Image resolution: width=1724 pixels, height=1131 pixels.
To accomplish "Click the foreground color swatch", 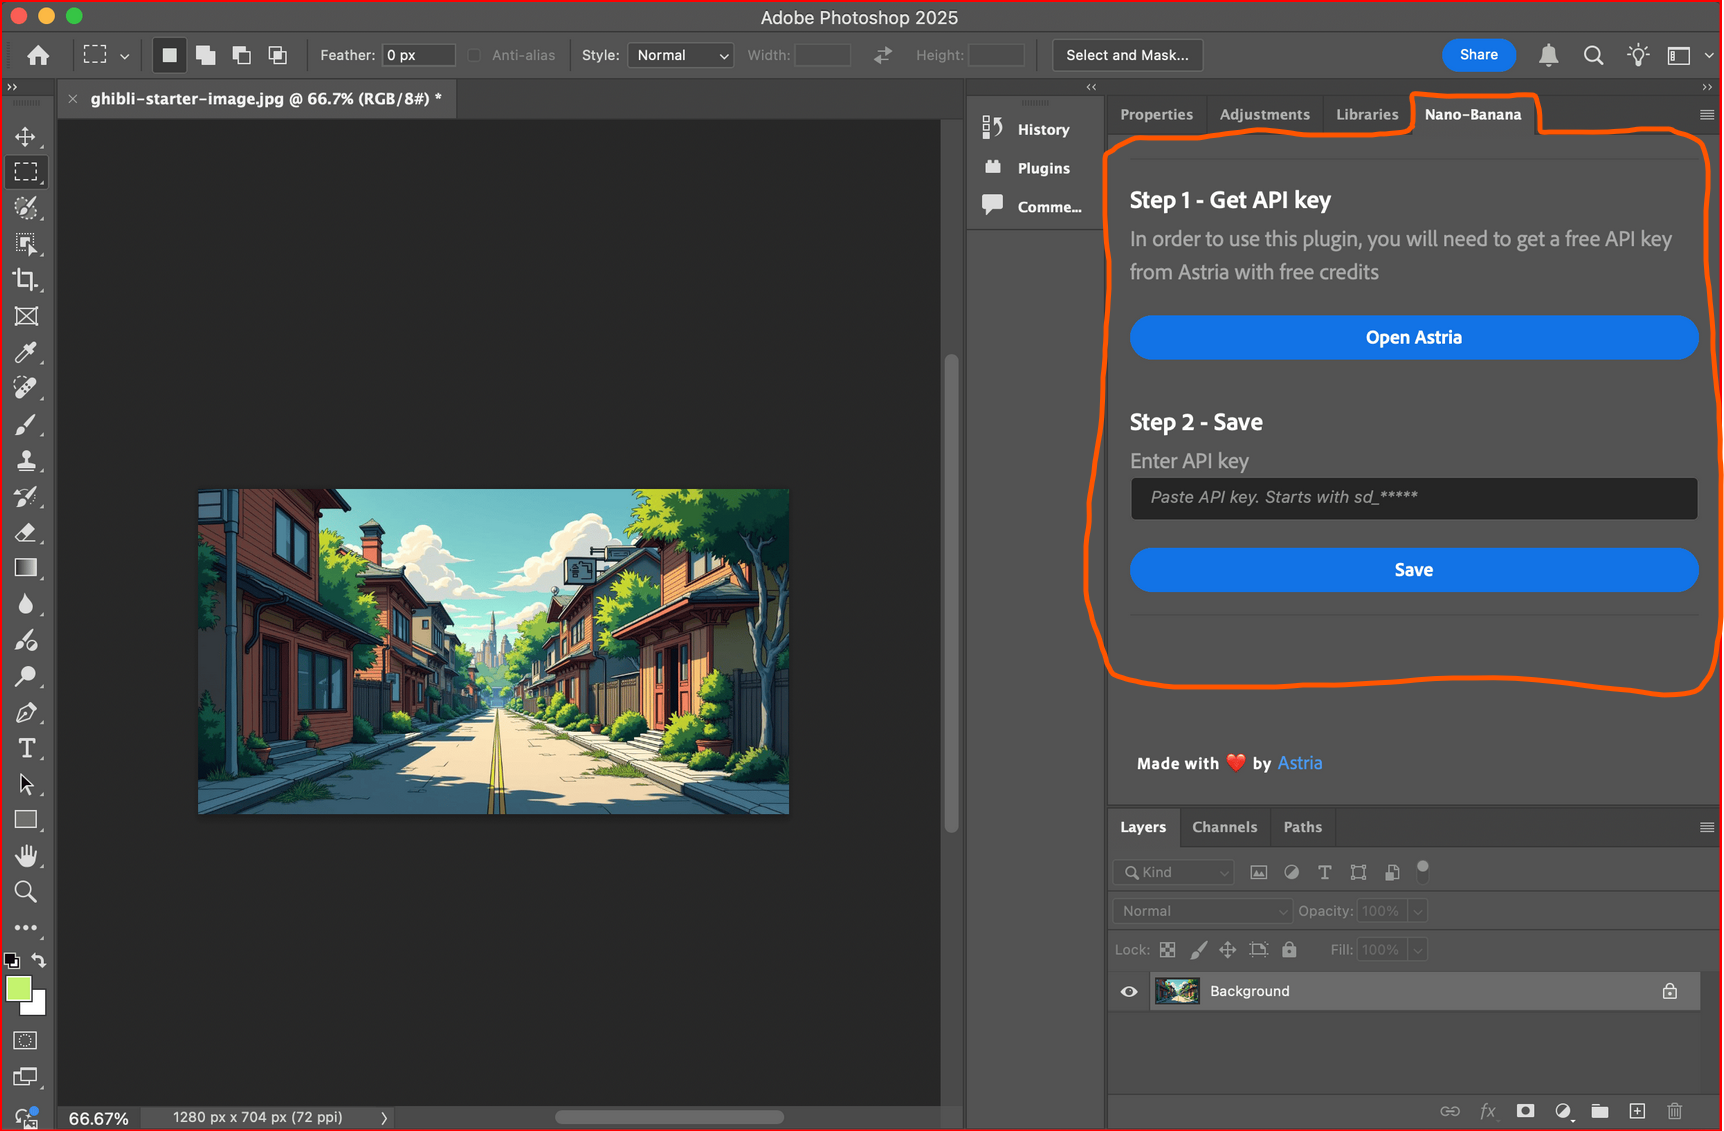I will tap(18, 988).
